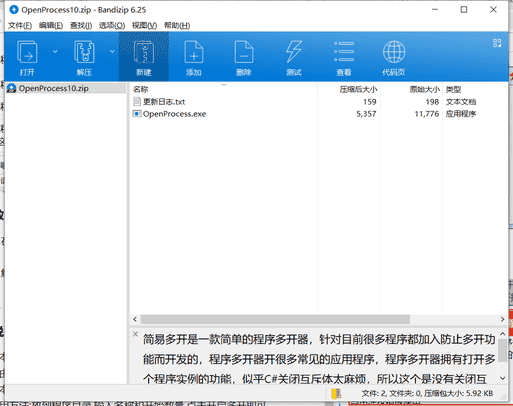
Task: Open the 帮助(H) menu
Action: [x=177, y=25]
